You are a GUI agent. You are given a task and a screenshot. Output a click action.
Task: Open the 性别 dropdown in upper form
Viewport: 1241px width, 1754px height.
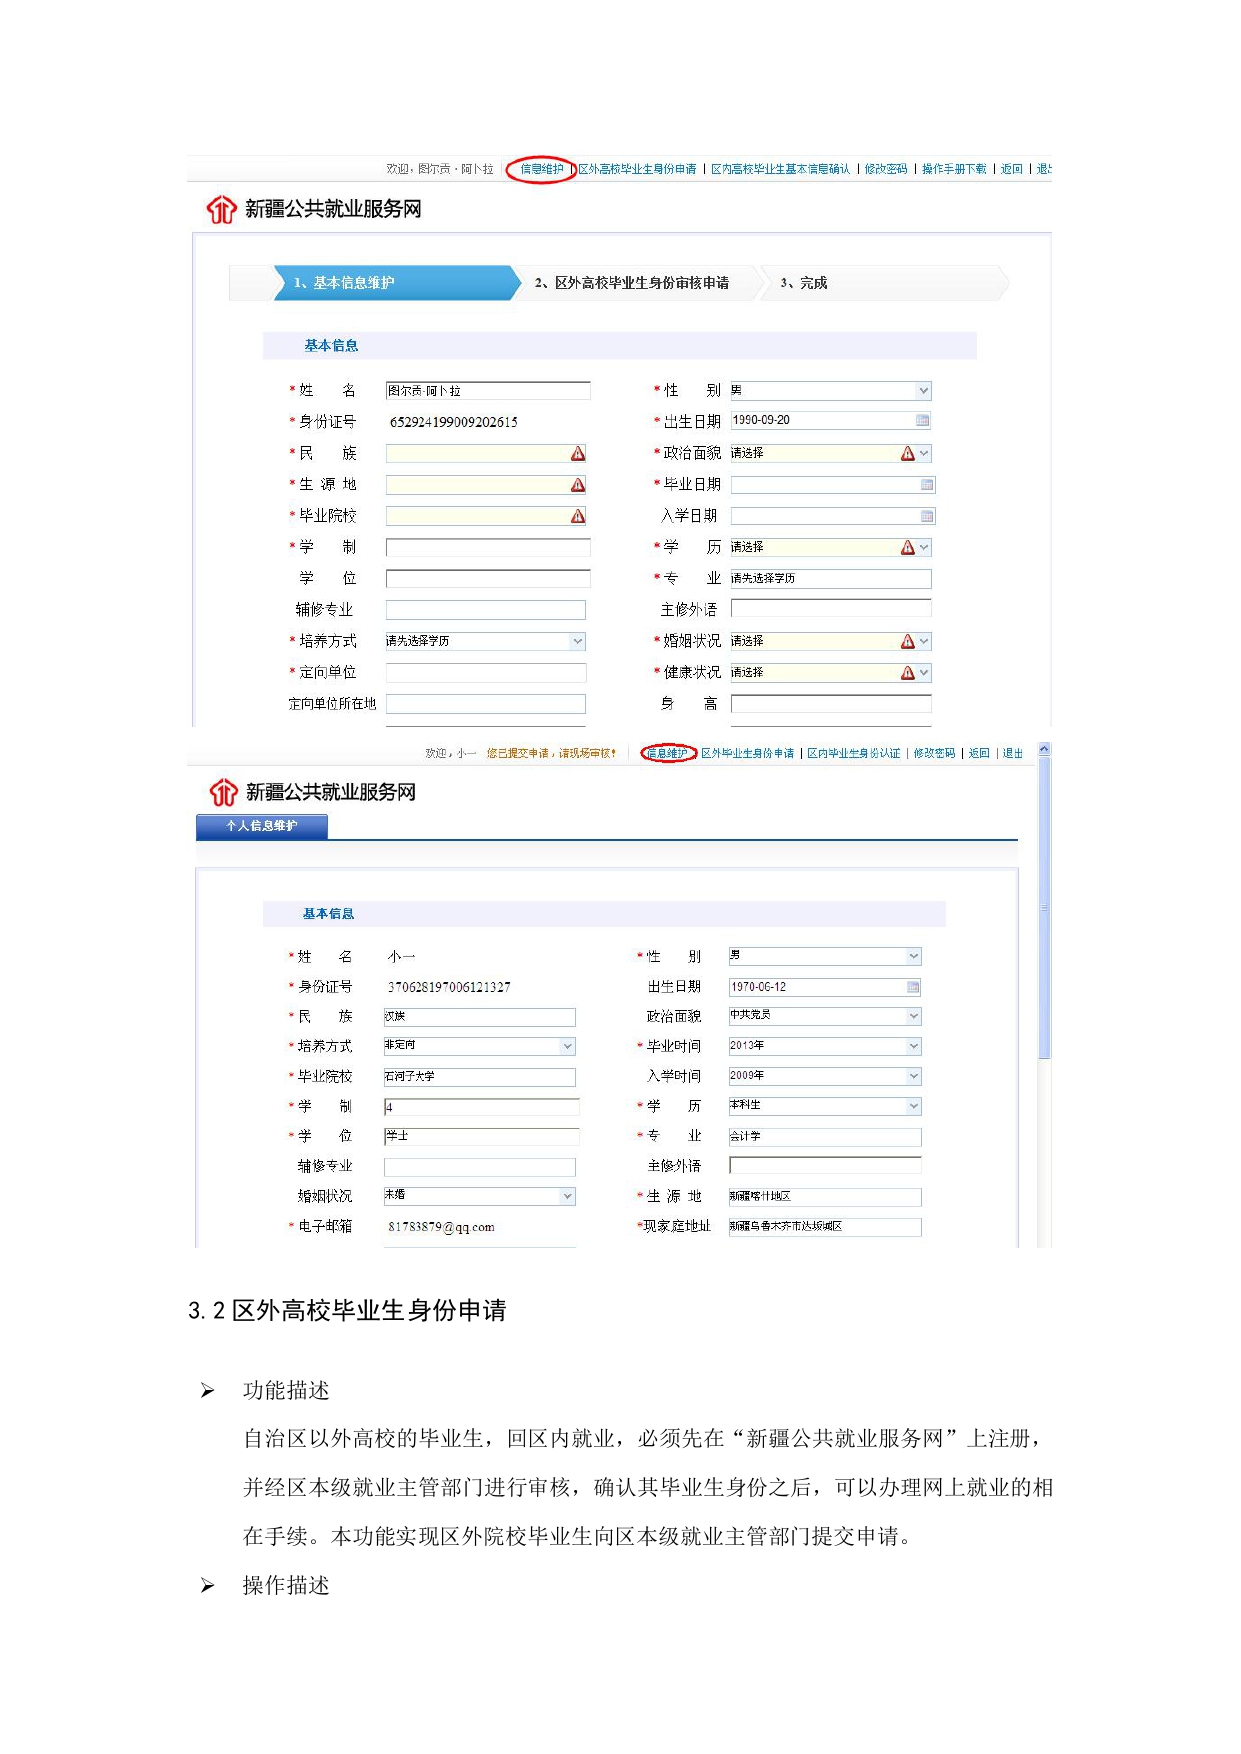924,390
